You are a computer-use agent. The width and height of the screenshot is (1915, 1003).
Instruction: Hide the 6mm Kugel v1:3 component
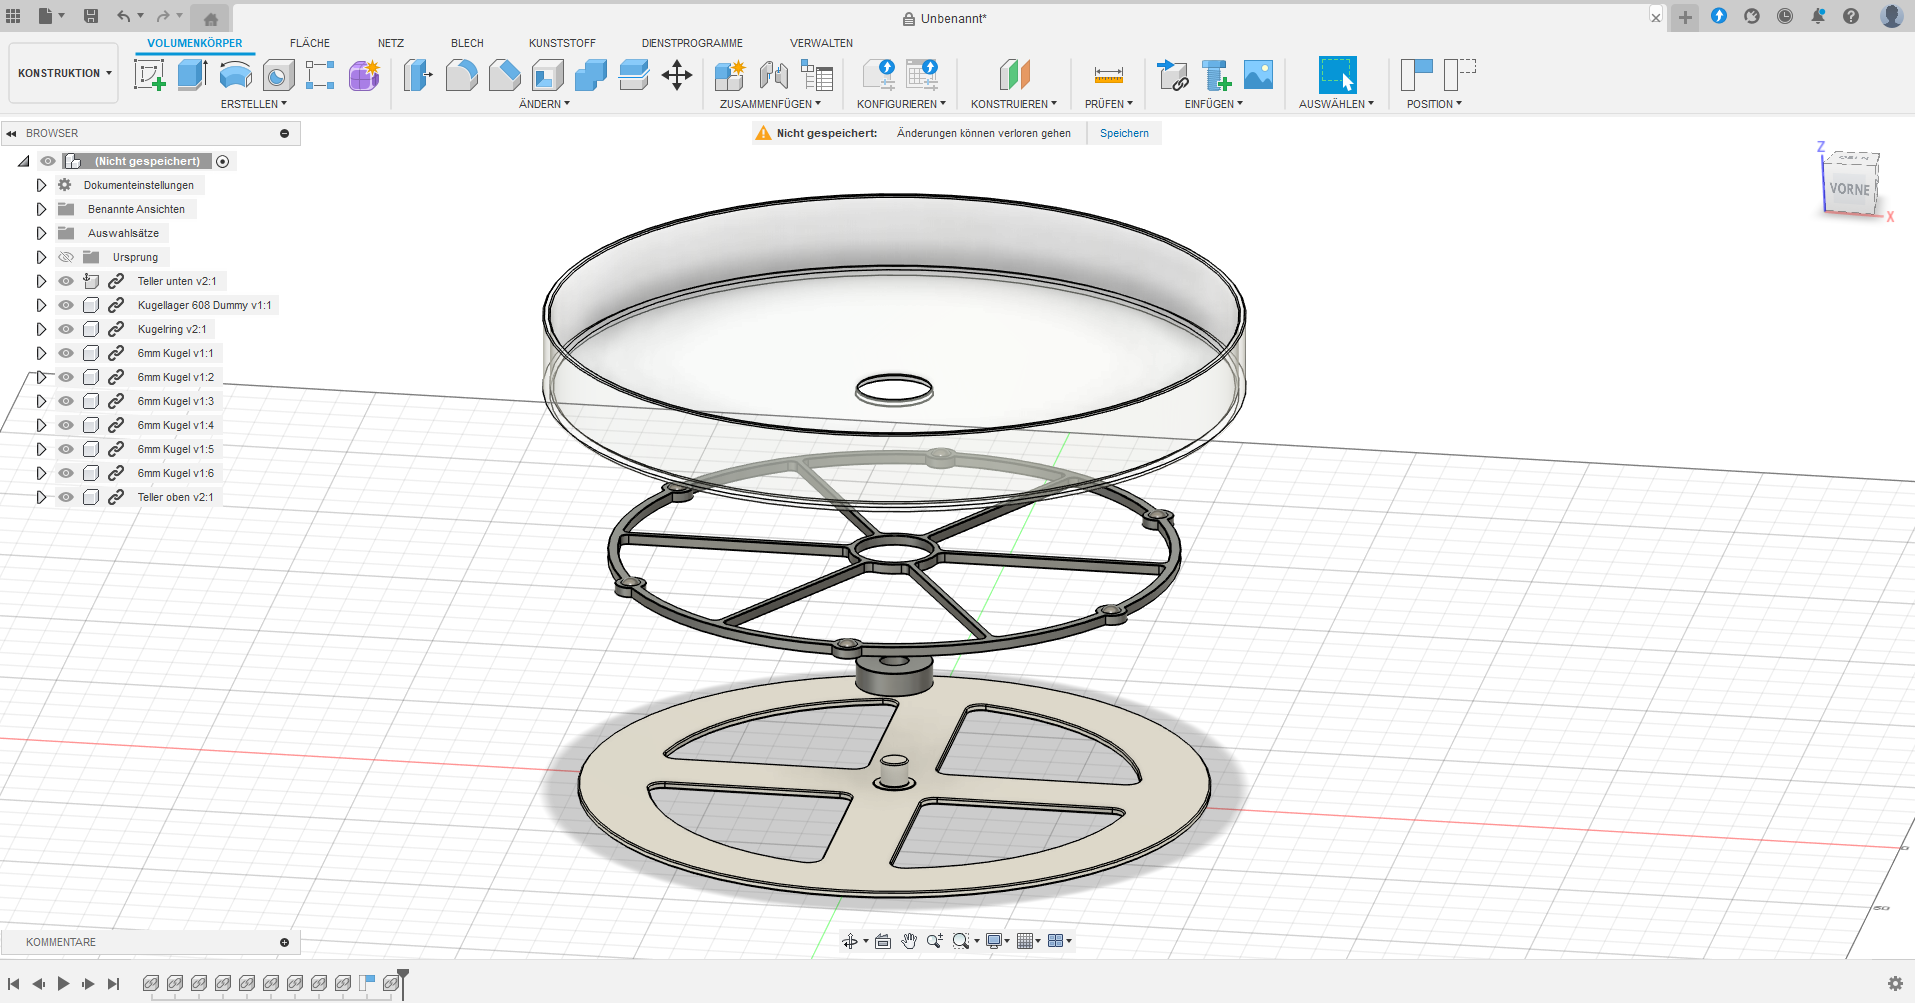[x=66, y=401]
